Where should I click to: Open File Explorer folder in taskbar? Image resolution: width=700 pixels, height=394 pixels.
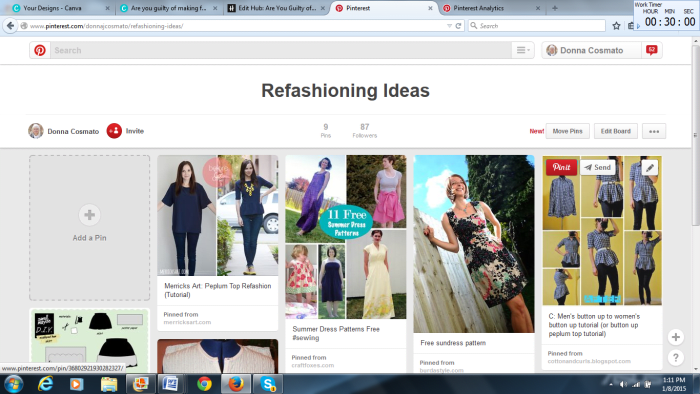click(x=108, y=384)
